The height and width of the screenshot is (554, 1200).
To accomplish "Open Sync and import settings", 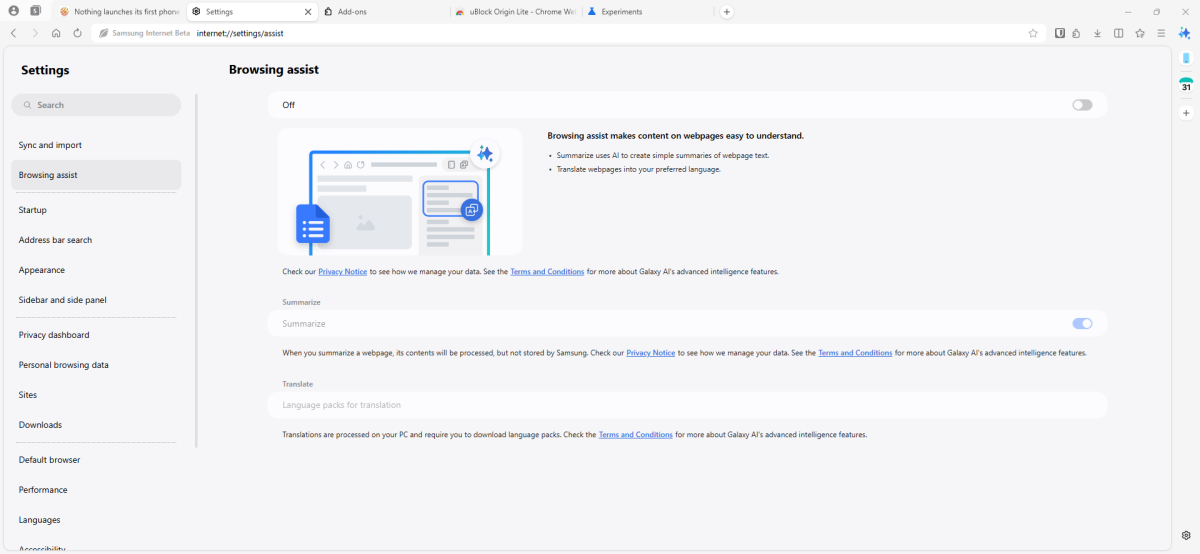I will [x=96, y=145].
